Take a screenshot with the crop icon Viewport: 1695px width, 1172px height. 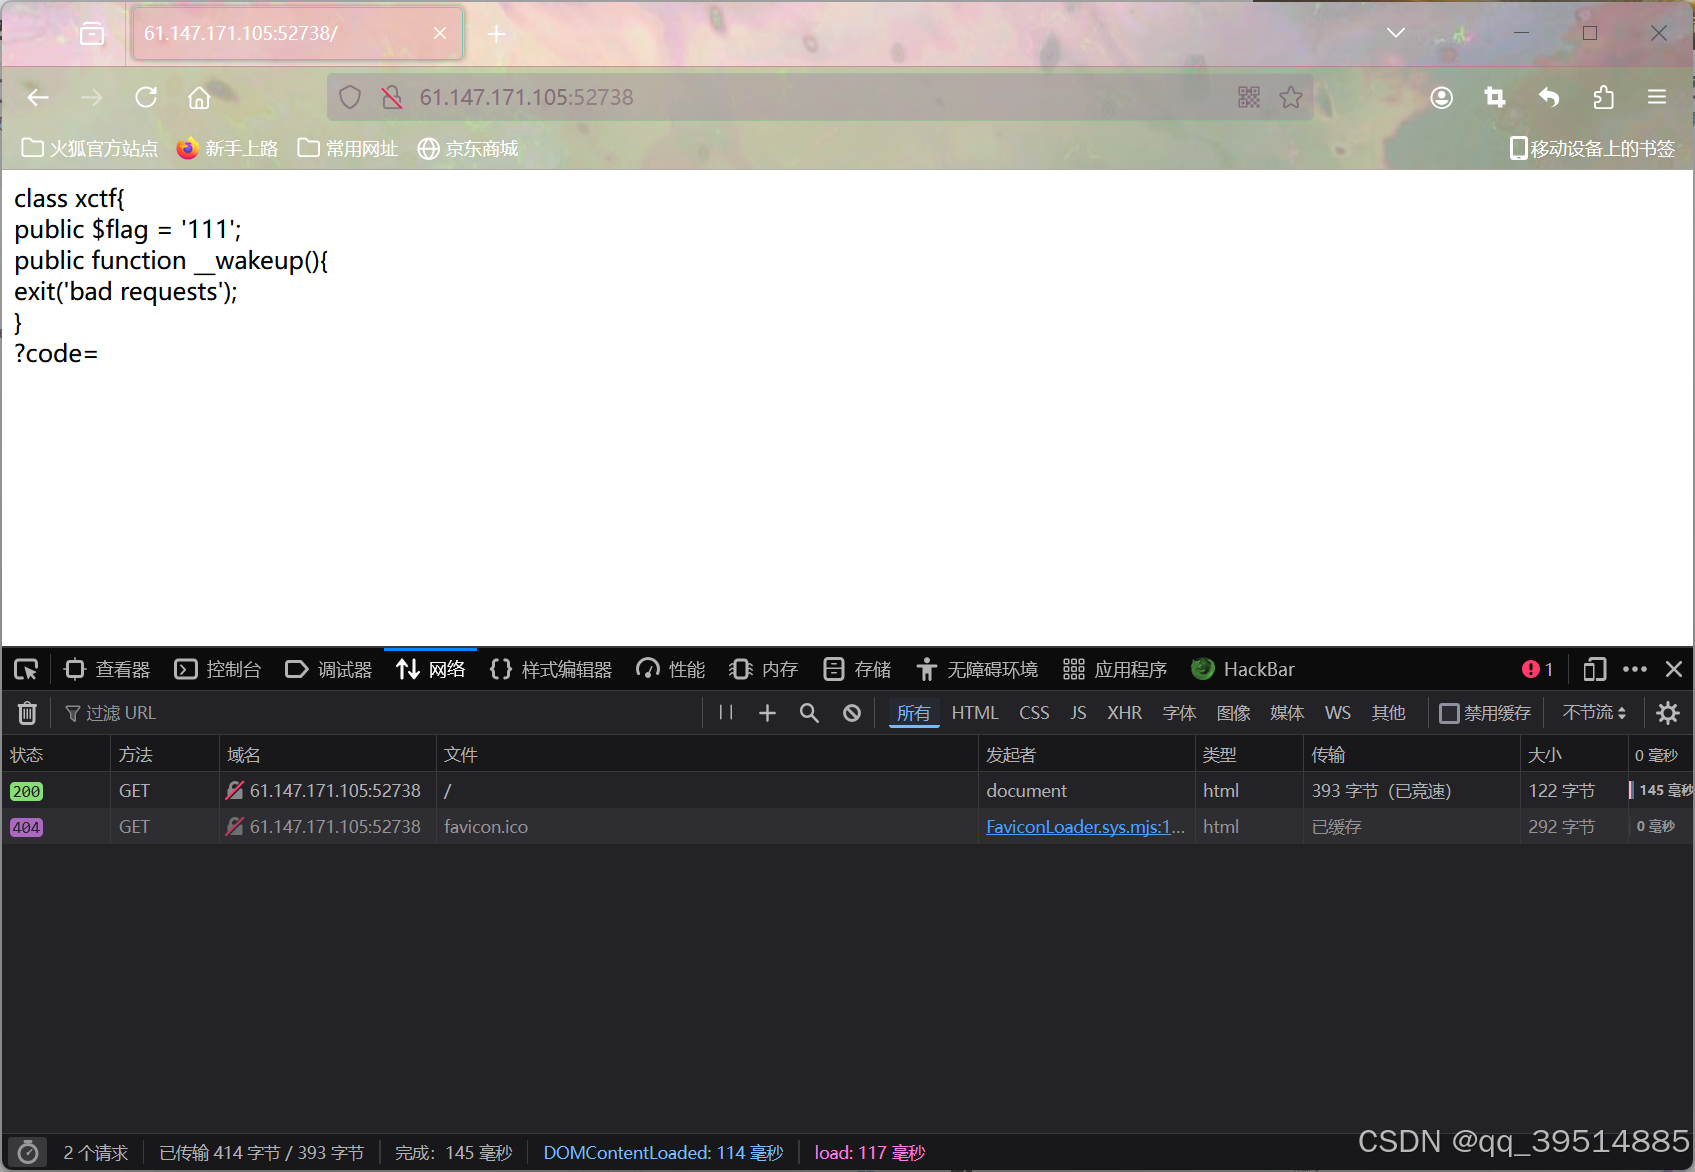[1495, 97]
